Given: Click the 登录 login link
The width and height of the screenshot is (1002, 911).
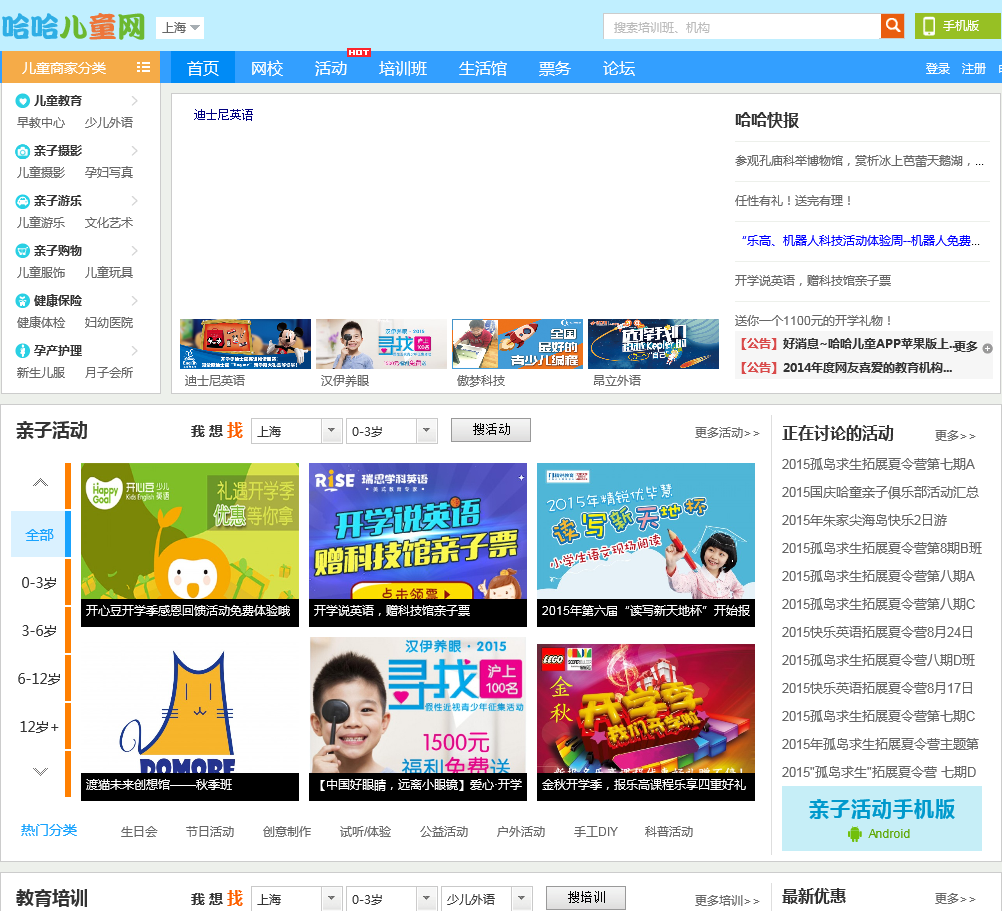Looking at the screenshot, I should pyautogui.click(x=937, y=68).
